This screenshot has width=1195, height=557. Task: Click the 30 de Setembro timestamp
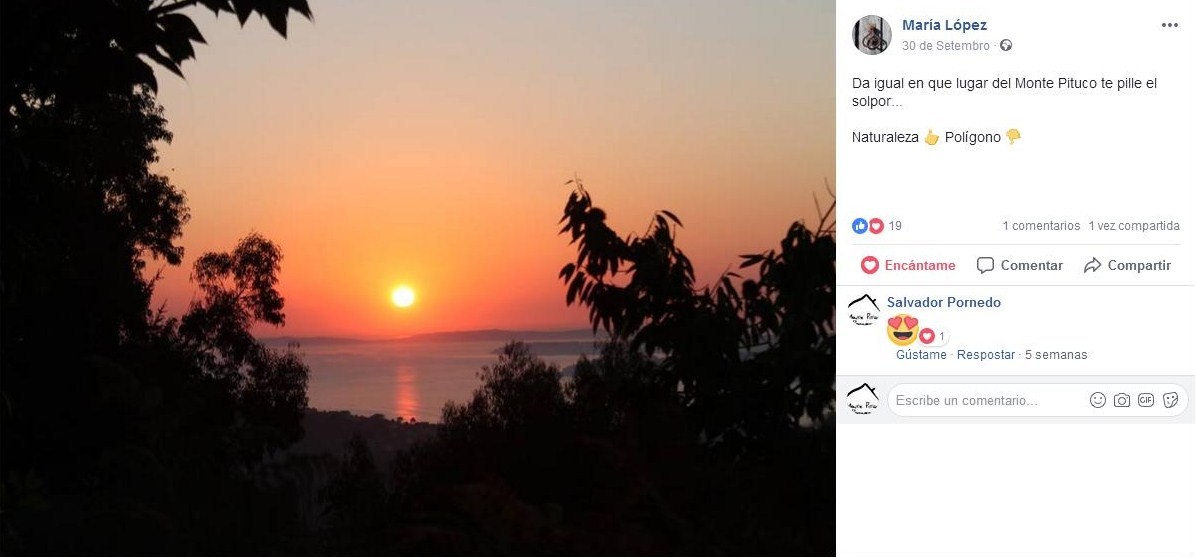point(945,46)
